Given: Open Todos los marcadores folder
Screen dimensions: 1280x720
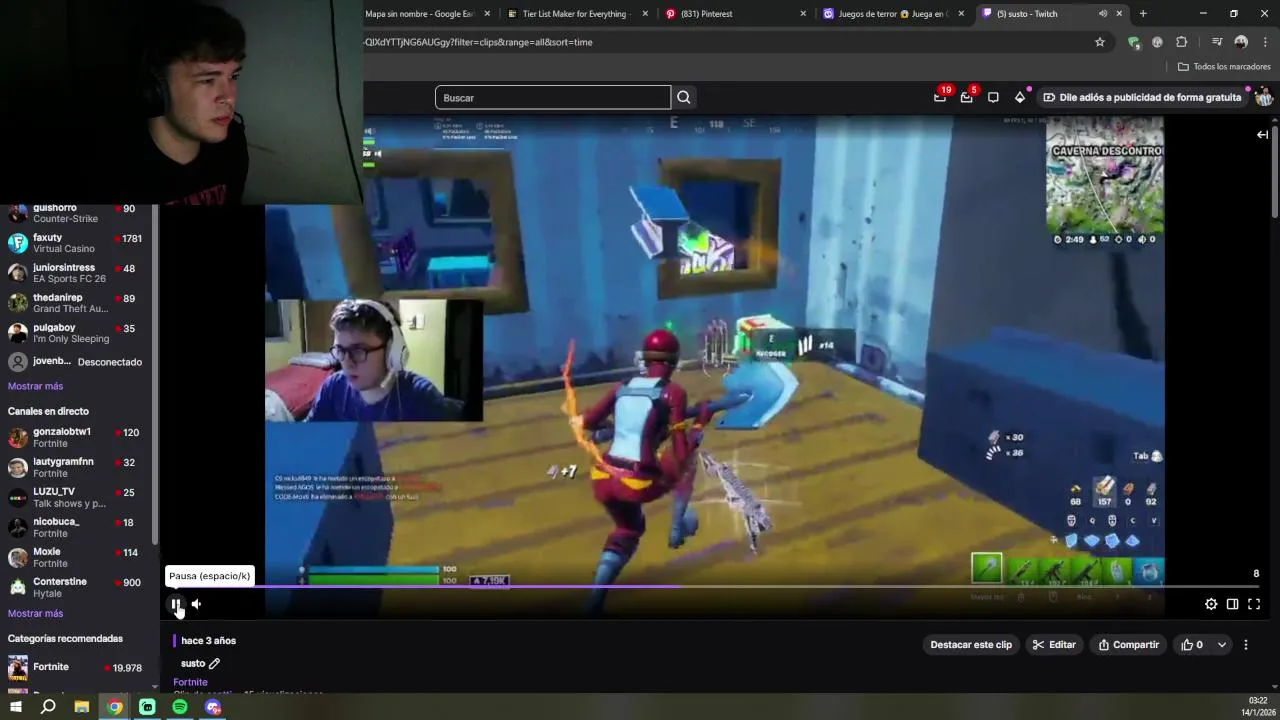Looking at the screenshot, I should click(1224, 67).
